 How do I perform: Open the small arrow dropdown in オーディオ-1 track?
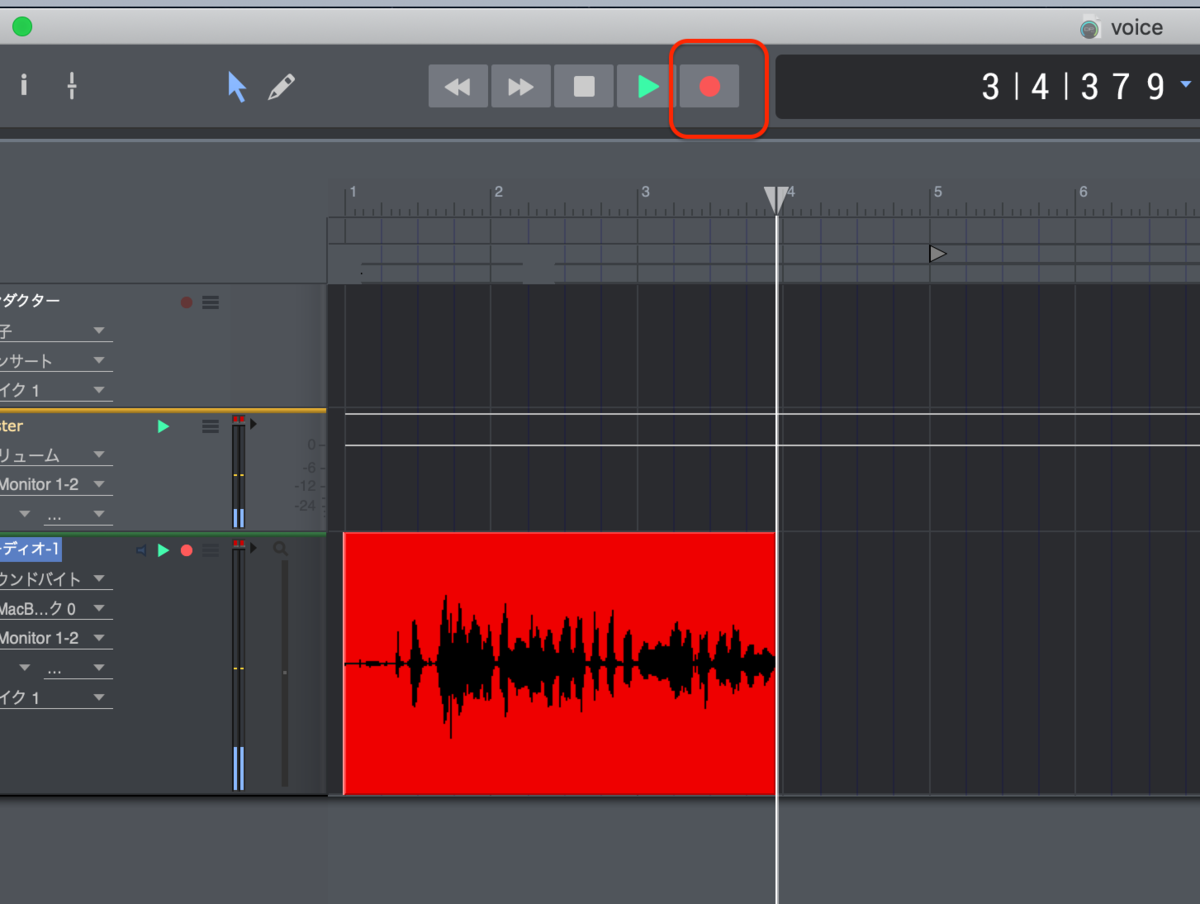(25, 668)
